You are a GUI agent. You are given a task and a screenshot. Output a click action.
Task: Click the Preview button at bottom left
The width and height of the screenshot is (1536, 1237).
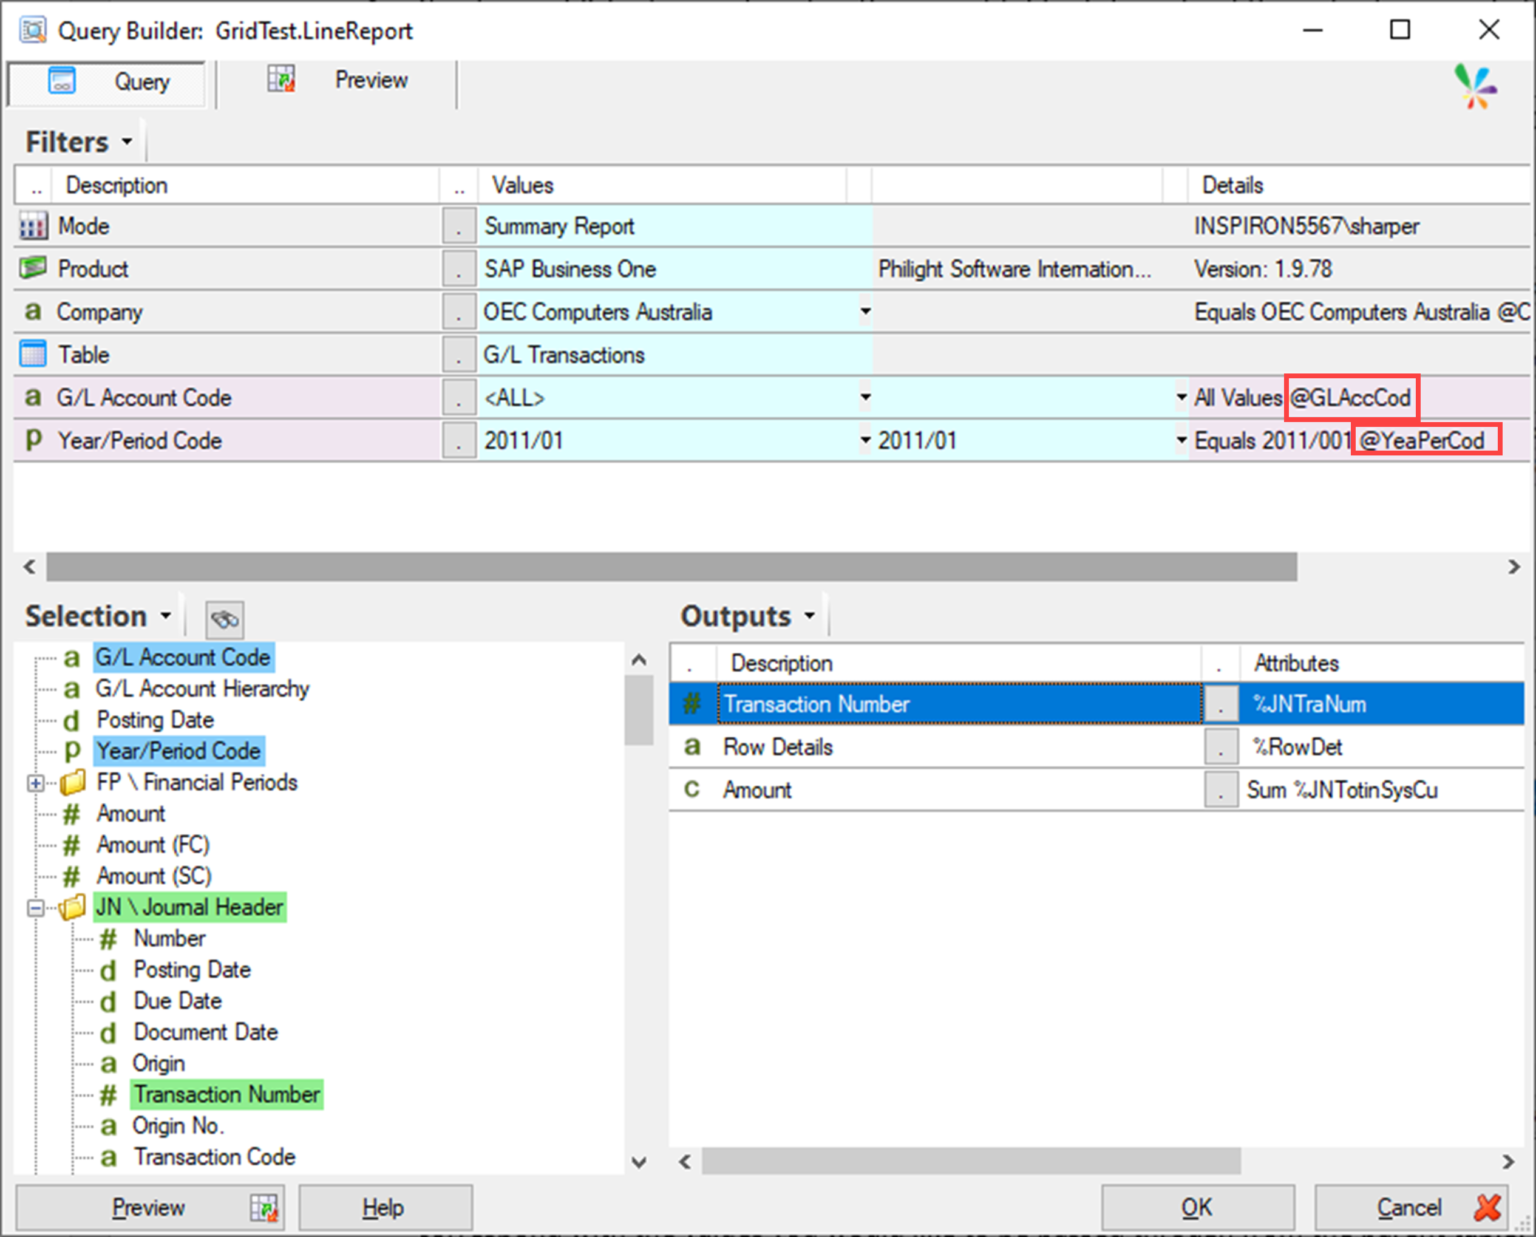[150, 1208]
